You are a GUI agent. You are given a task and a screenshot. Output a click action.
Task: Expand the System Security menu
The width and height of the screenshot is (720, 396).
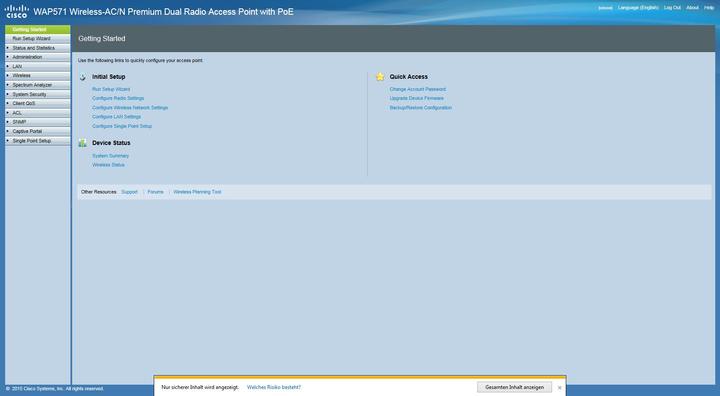(x=38, y=94)
